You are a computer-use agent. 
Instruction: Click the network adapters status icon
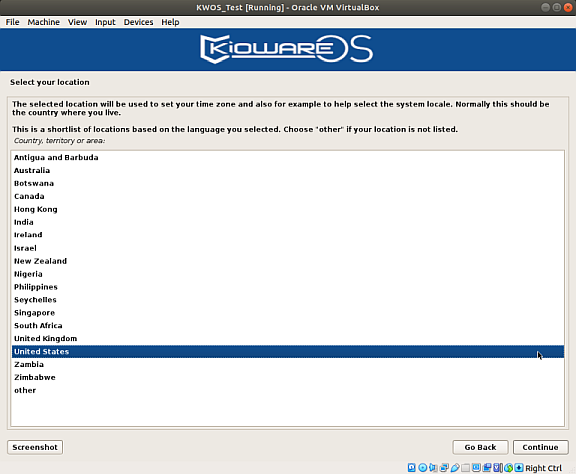coord(444,468)
